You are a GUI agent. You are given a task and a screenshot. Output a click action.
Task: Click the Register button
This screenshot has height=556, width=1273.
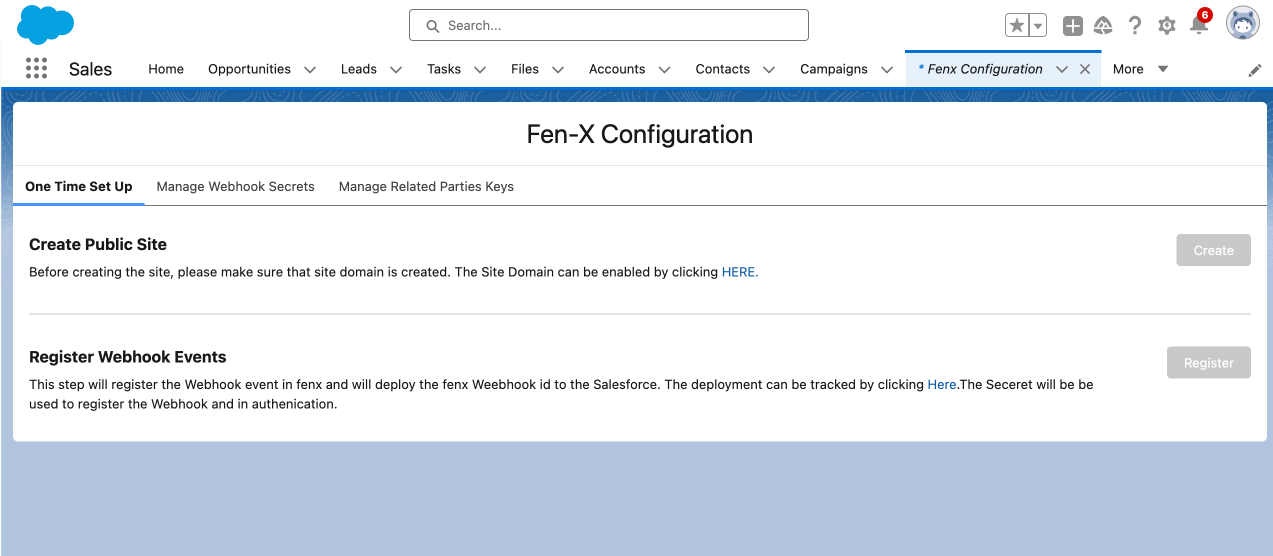coord(1209,362)
